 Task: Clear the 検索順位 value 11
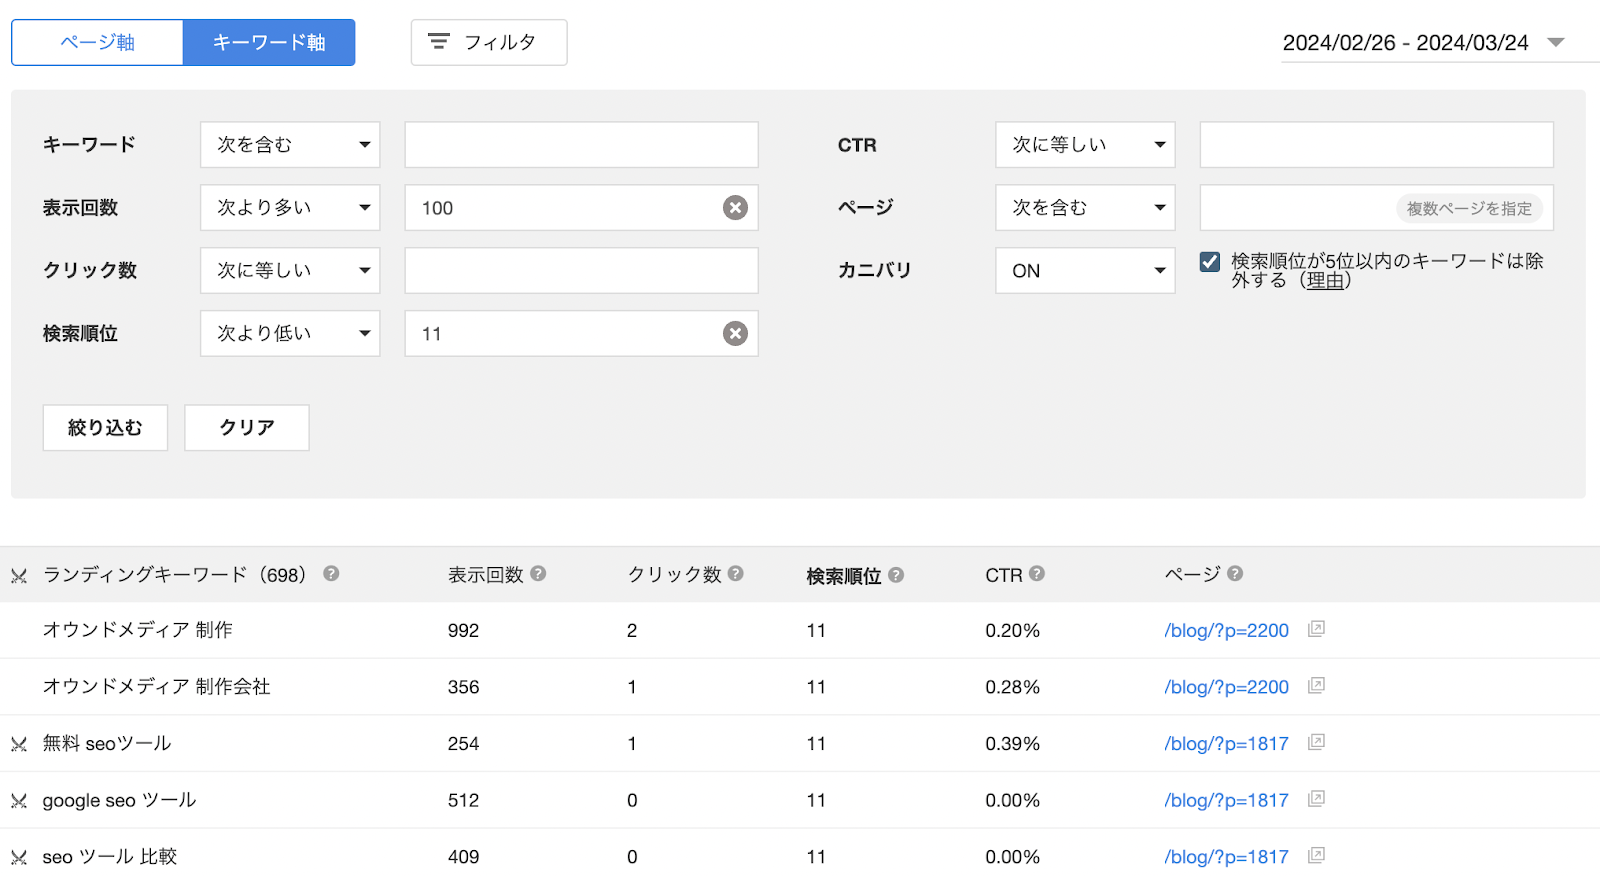pyautogui.click(x=735, y=334)
